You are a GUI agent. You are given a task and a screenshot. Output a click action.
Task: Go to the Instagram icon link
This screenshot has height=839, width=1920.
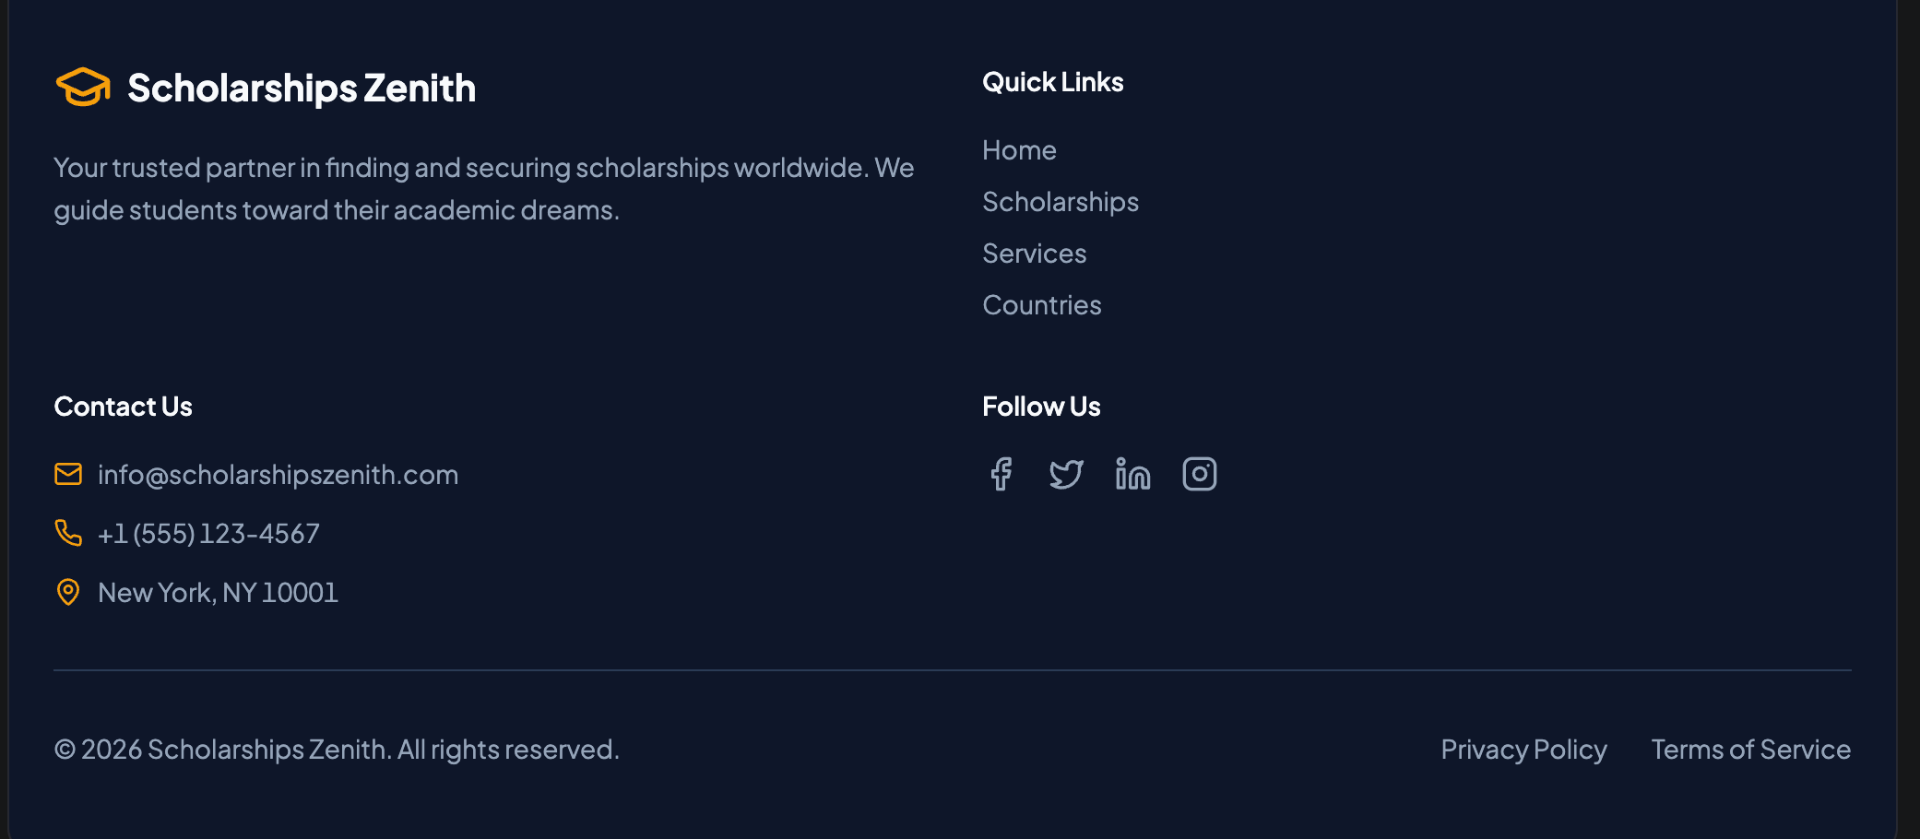point(1199,474)
